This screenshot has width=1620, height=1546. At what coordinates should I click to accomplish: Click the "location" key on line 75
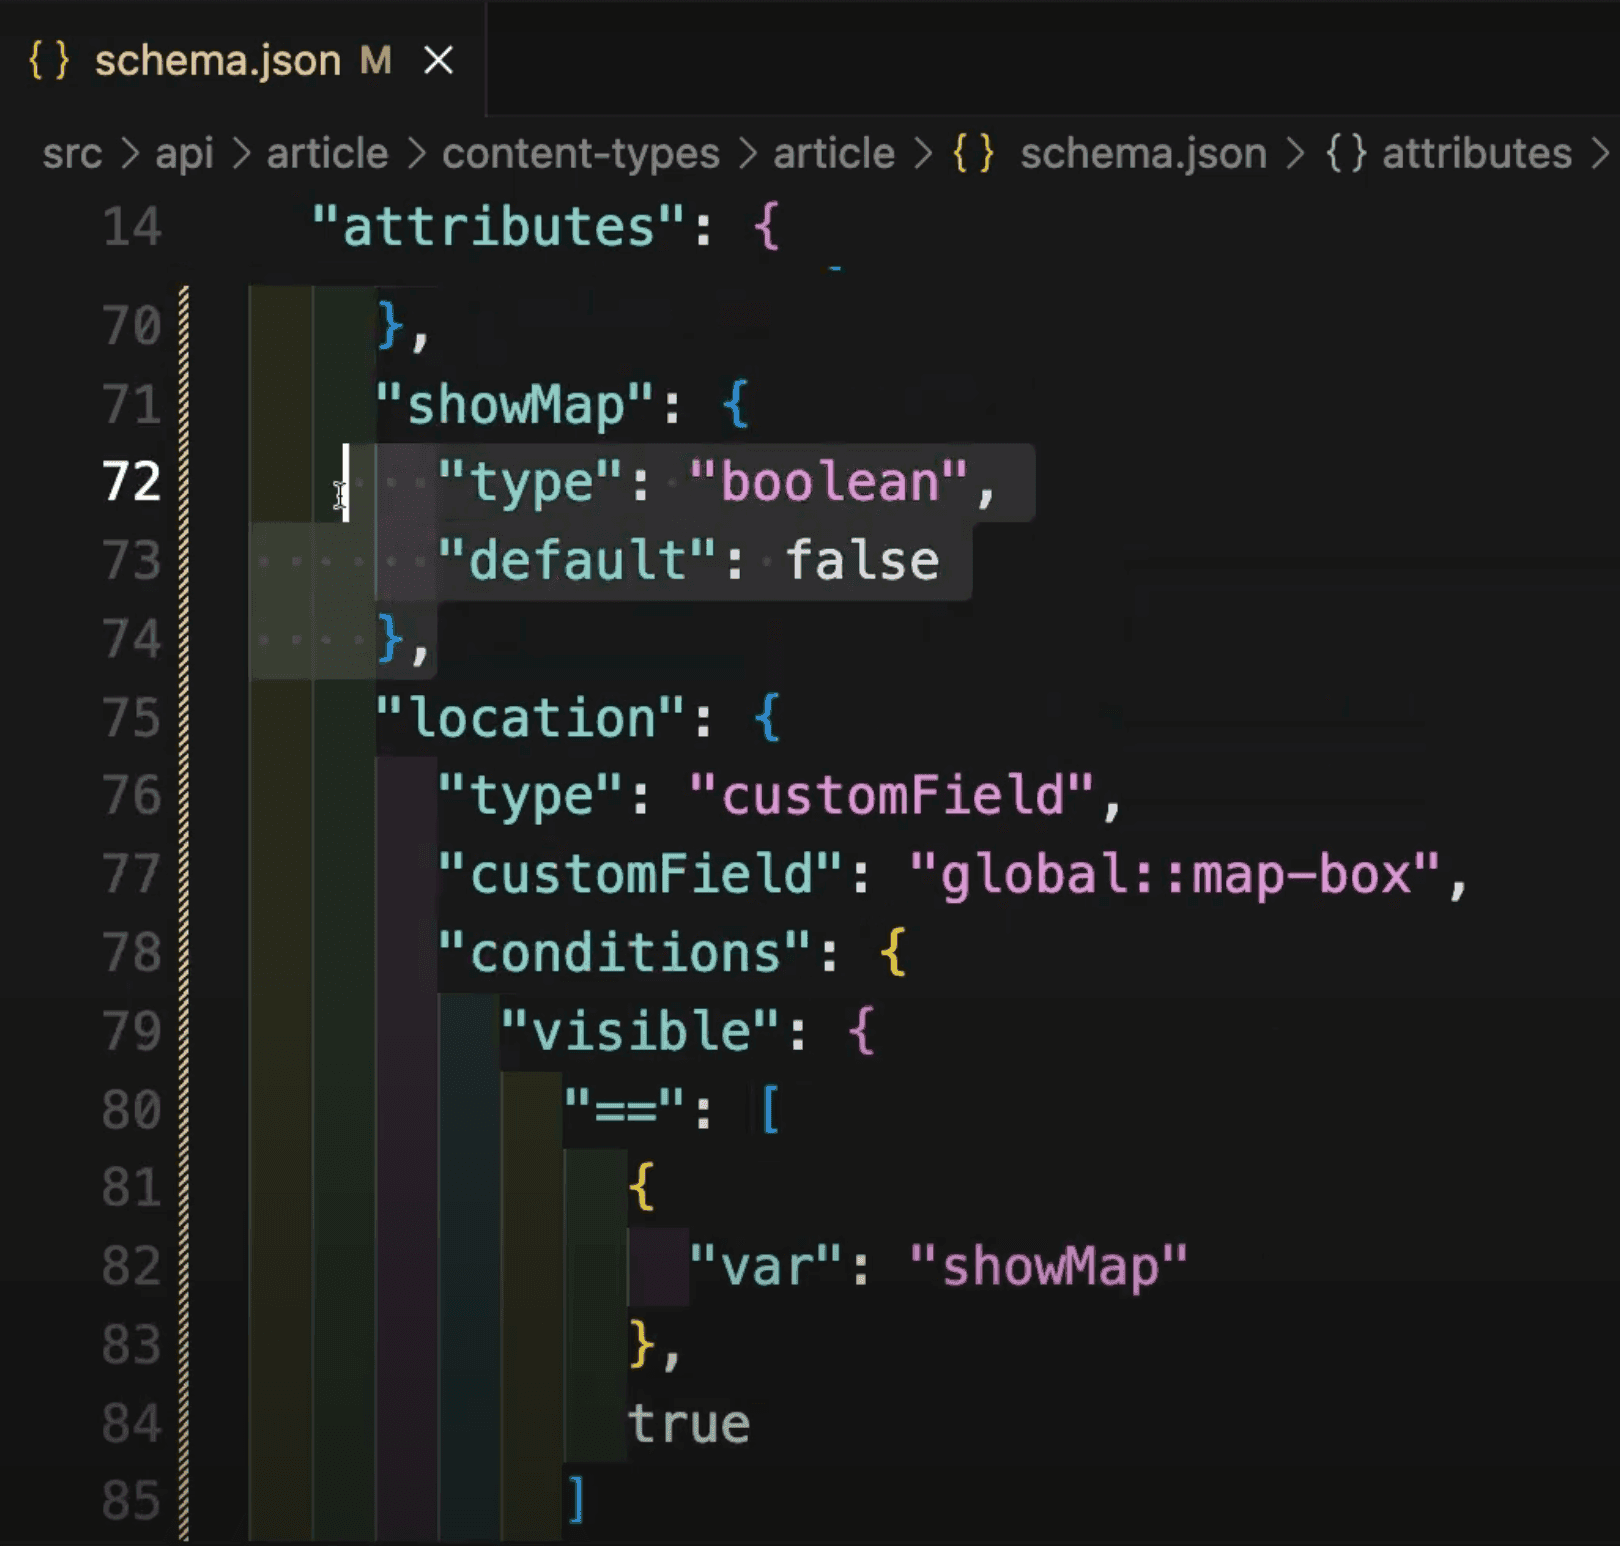[530, 718]
